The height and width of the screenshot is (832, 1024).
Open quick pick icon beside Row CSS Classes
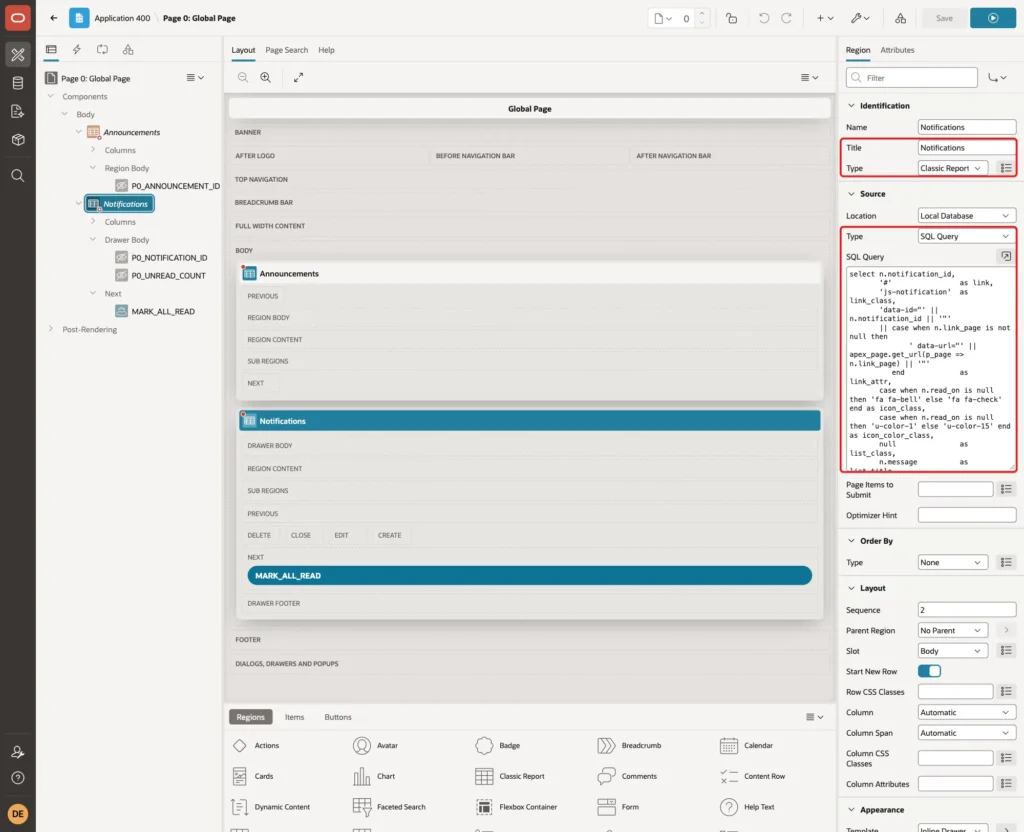(x=1006, y=692)
